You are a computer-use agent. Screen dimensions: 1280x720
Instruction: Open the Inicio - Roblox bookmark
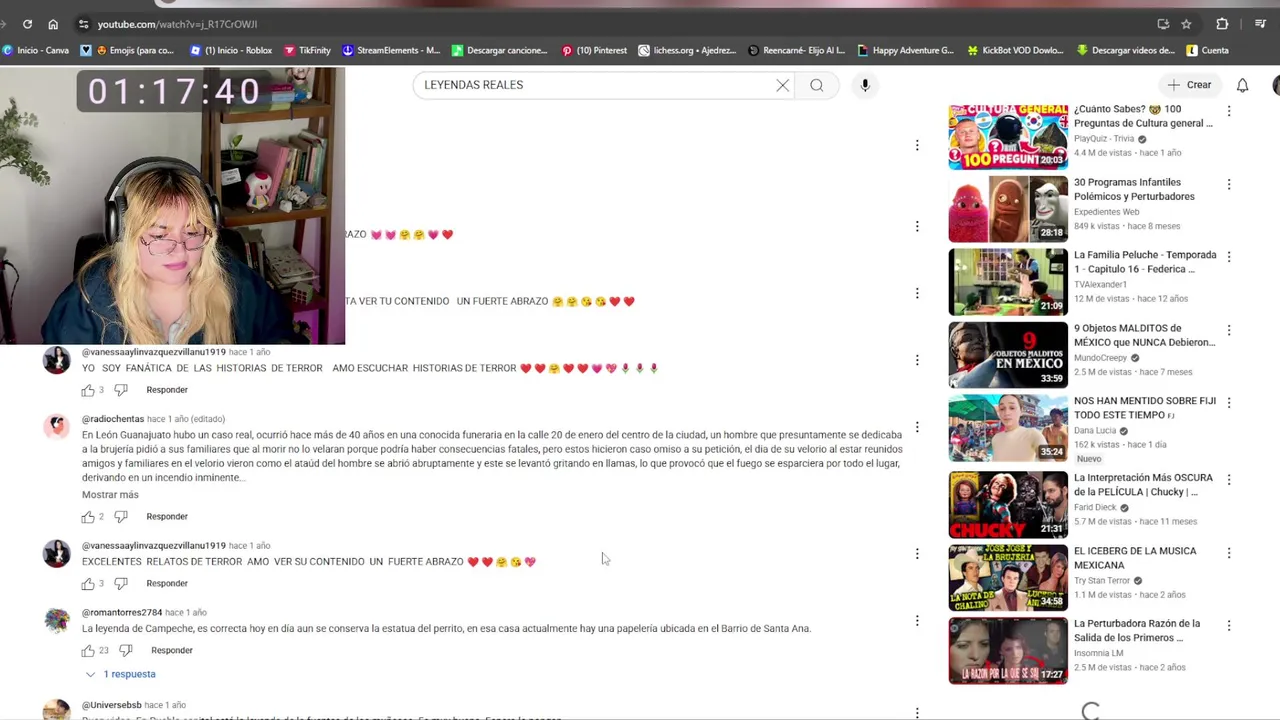coord(231,50)
